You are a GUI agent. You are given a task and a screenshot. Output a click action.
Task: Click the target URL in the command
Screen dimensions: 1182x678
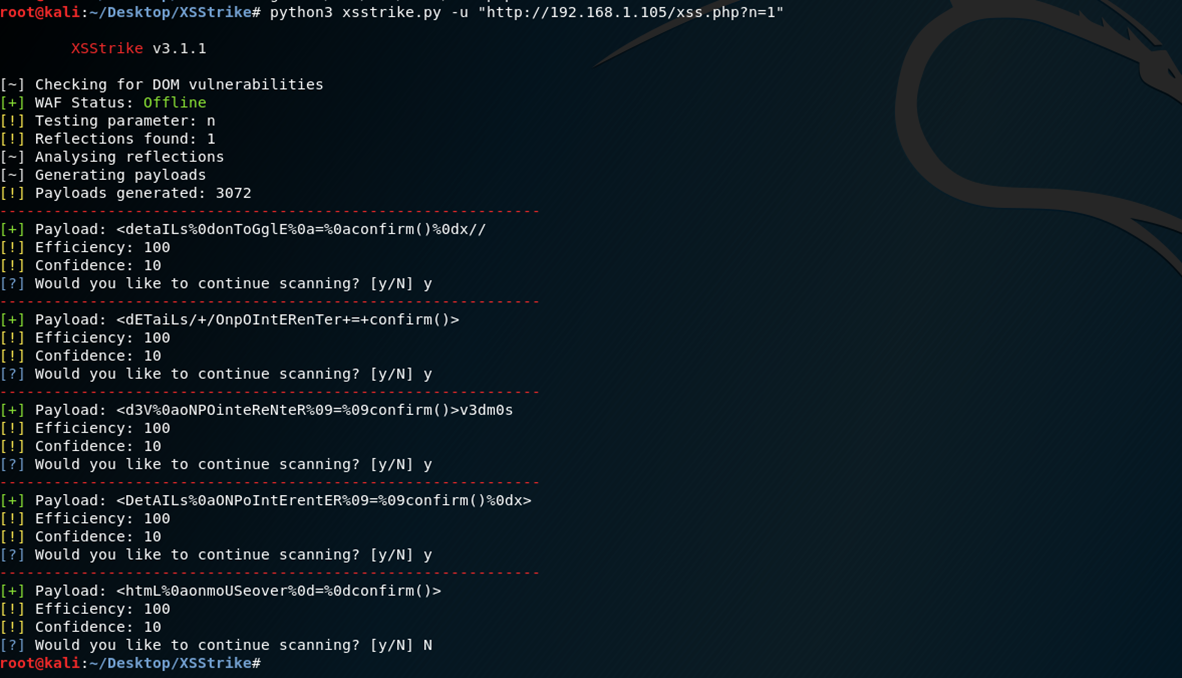point(631,12)
